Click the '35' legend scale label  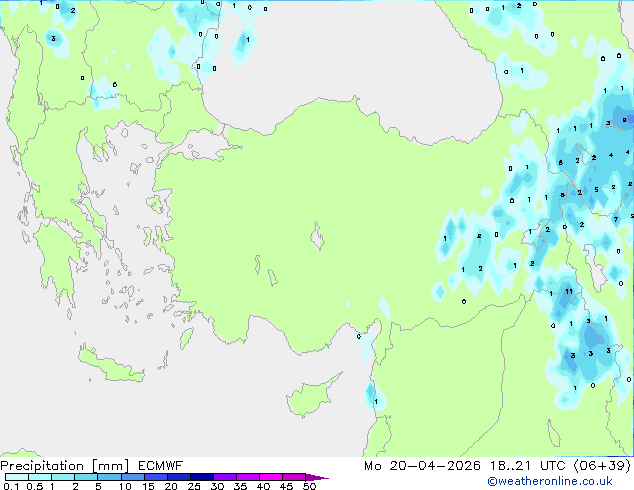tap(240, 486)
